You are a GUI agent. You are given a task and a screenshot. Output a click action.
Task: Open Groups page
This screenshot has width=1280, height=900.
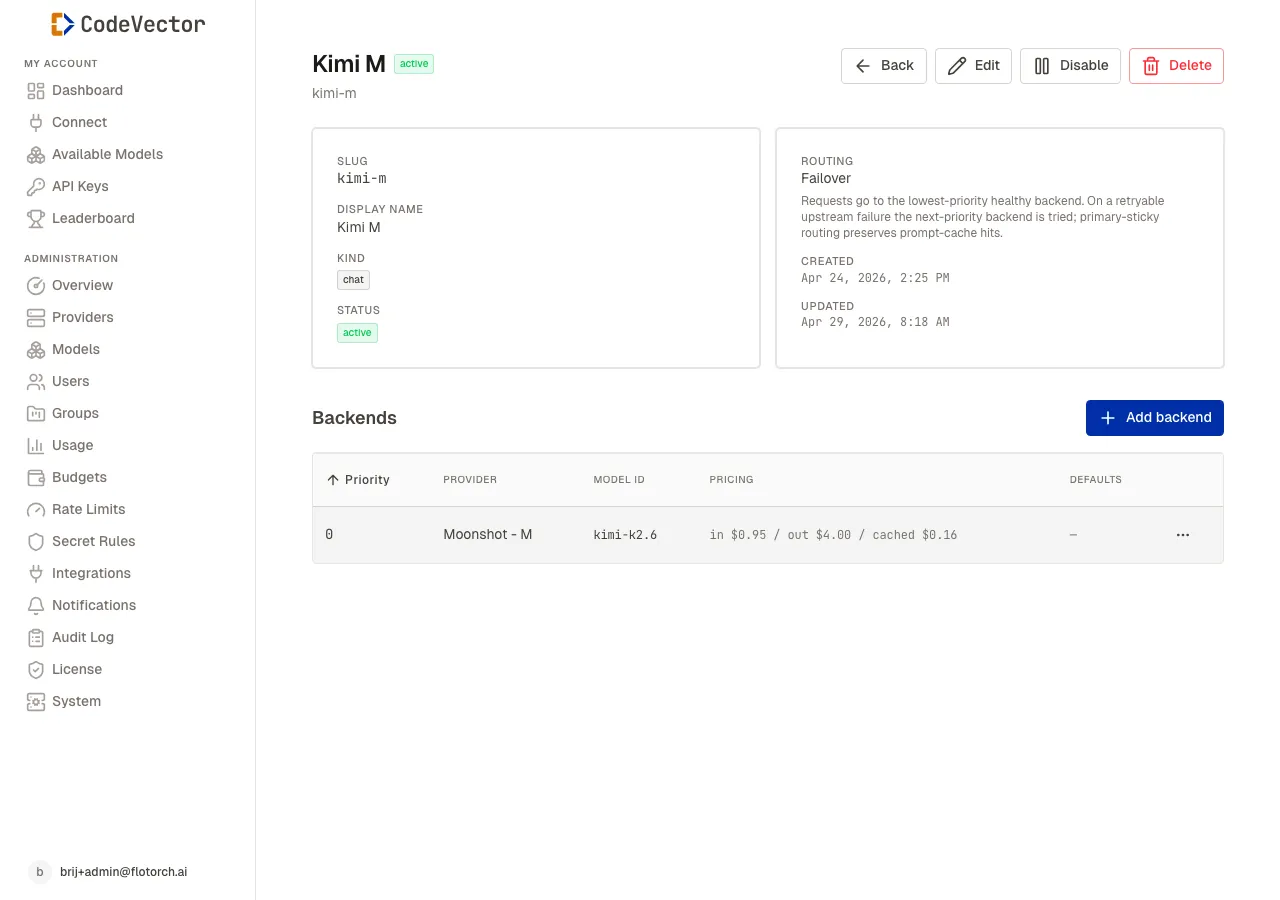pyautogui.click(x=75, y=413)
